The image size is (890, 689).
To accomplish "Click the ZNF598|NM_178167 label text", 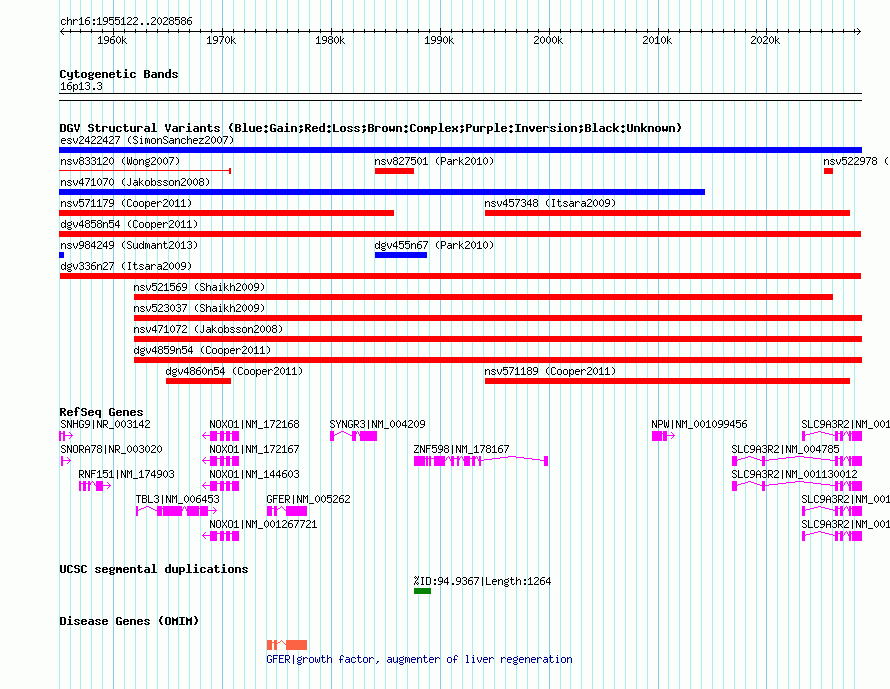I will click(x=461, y=449).
